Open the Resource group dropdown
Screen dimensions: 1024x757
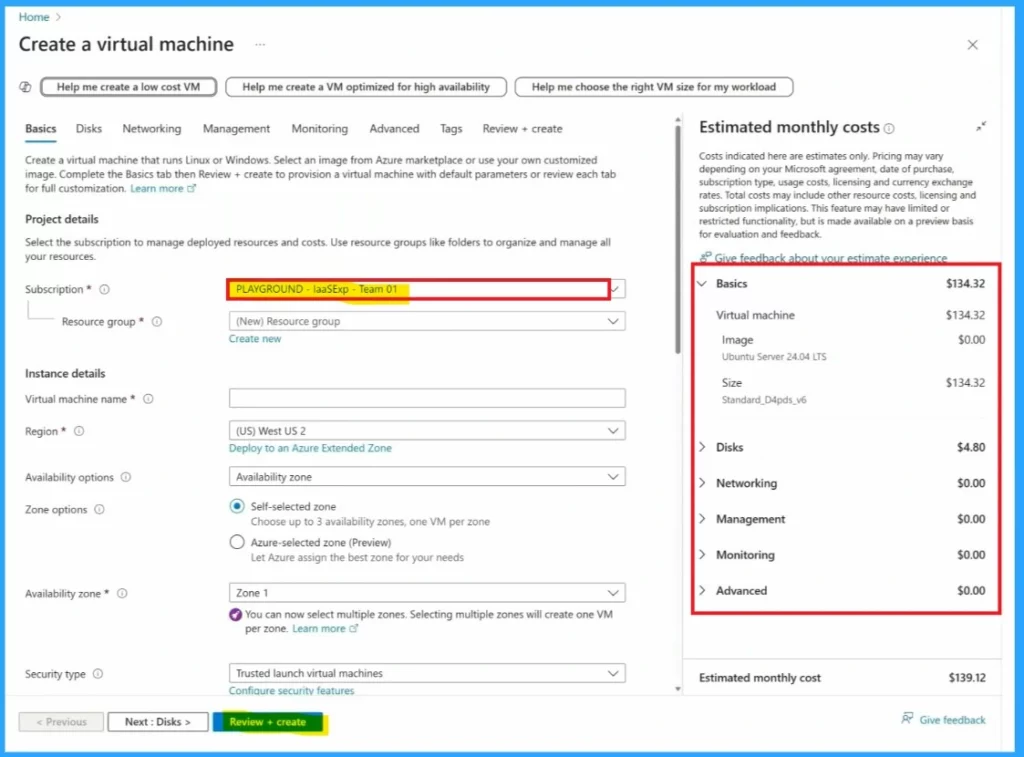[x=426, y=321]
